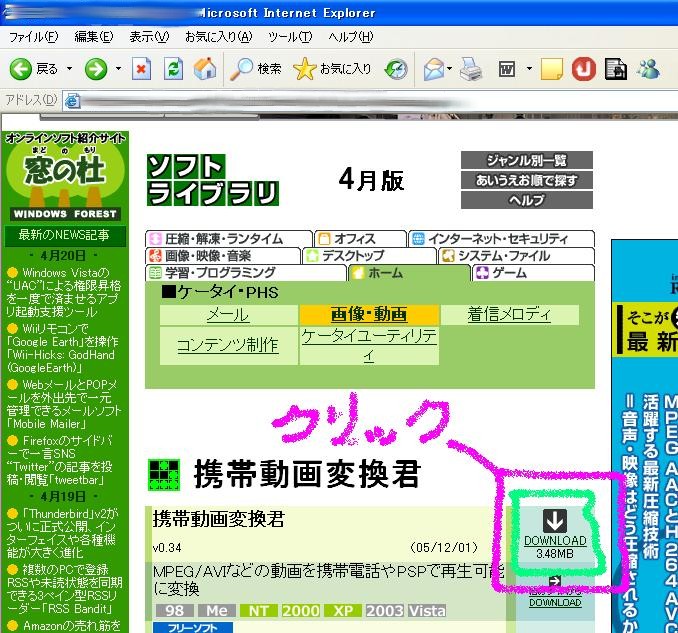Screen dimensions: 678x633
Task: Click the red circular U toolbar icon
Action: (x=584, y=69)
